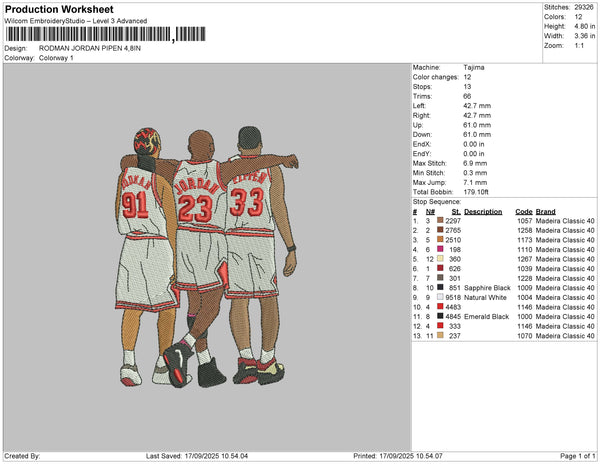Click the Min Stitch value "0.3 mm"
Screen dimensions: 600x464
475,173
